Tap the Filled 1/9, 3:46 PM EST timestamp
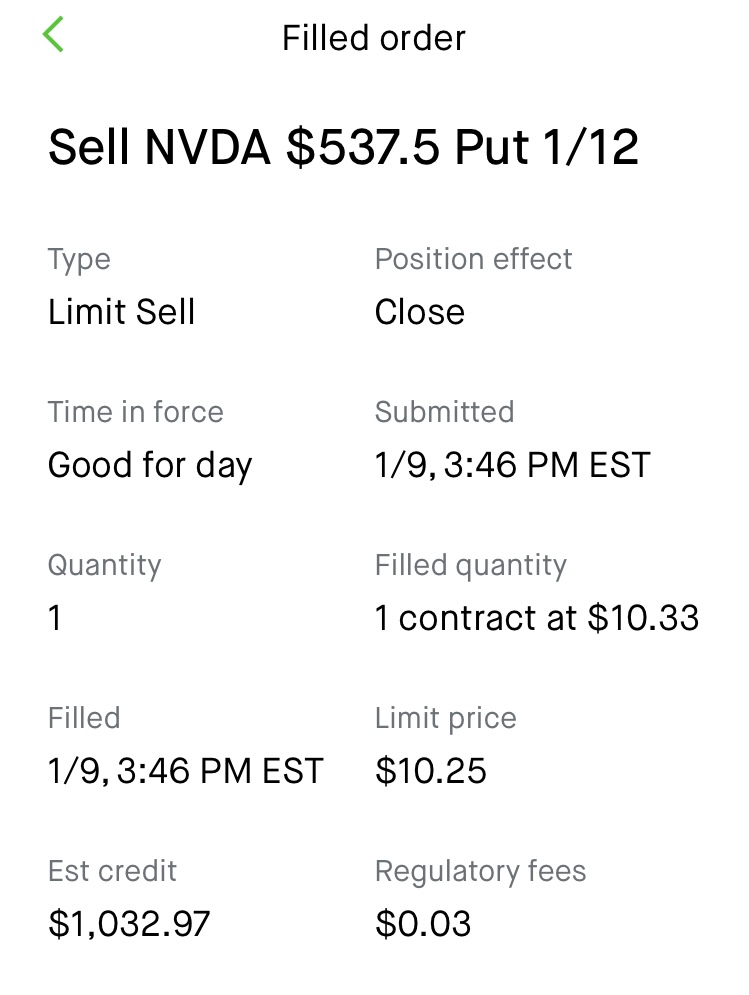The width and height of the screenshot is (749, 995). [x=186, y=771]
